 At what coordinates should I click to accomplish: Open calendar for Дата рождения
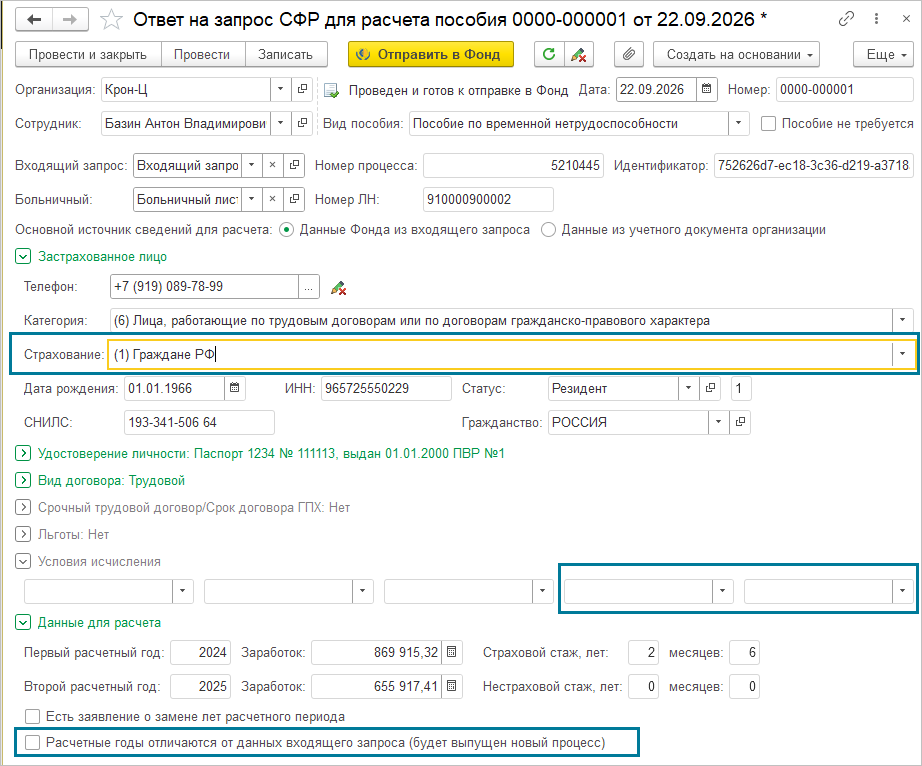[x=235, y=388]
